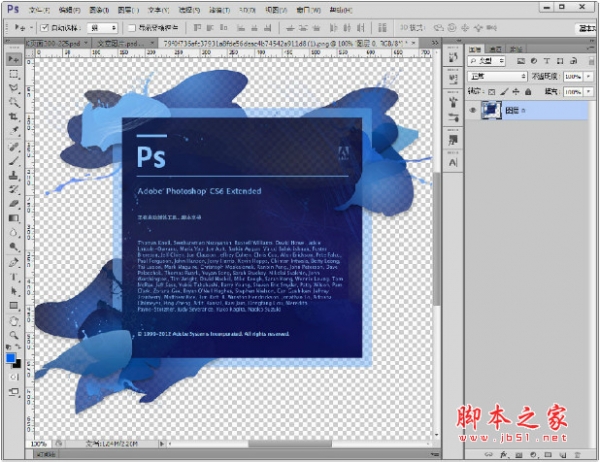
Task: Select the Hand tool
Action: pyautogui.click(x=14, y=321)
